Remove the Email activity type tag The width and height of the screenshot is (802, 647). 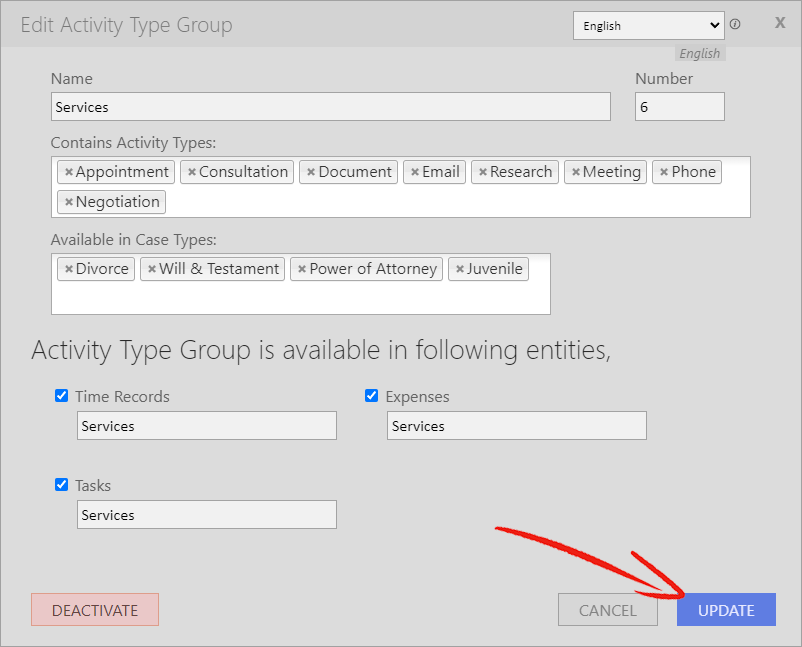(x=415, y=172)
